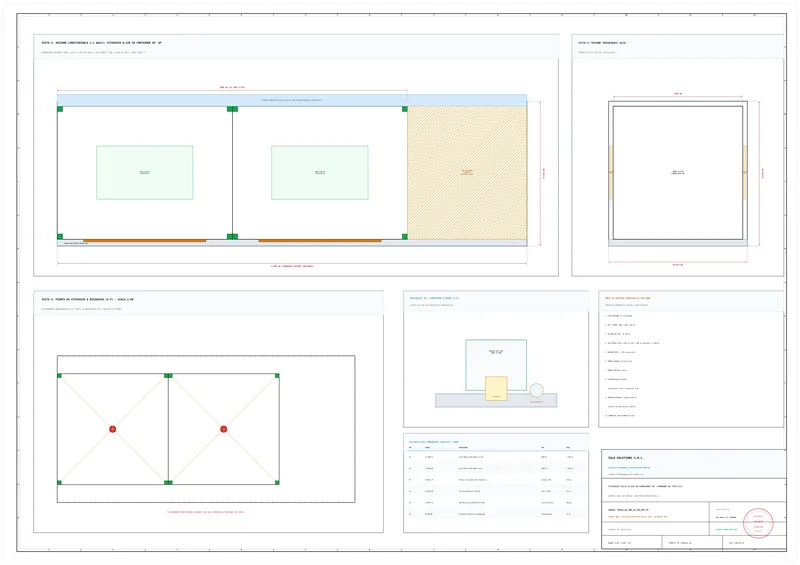Click the left red center marker in plan view
Screen dimensions: 800x565
[113, 429]
